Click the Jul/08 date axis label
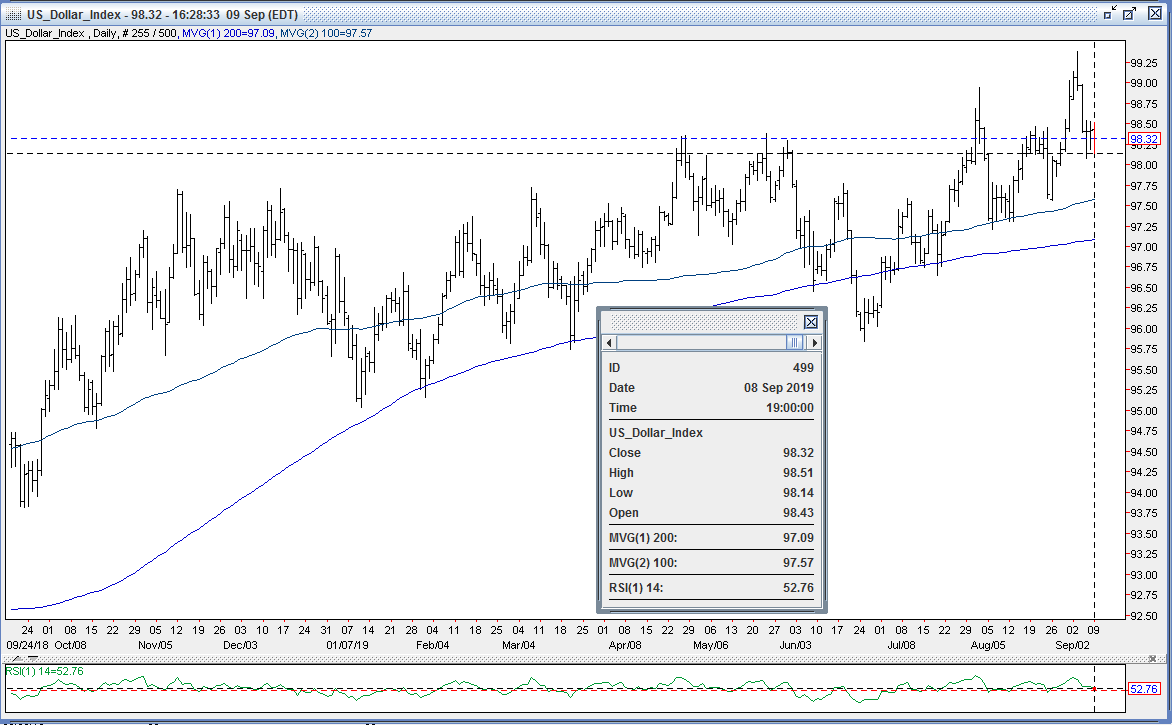 click(901, 645)
